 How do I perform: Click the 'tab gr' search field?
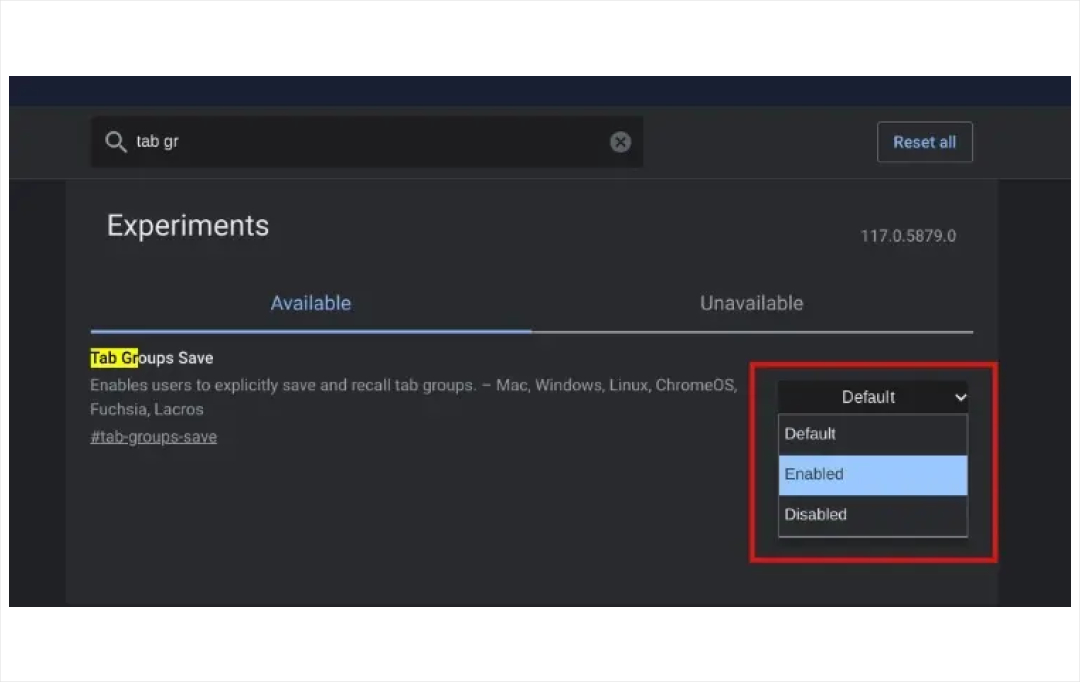367,142
